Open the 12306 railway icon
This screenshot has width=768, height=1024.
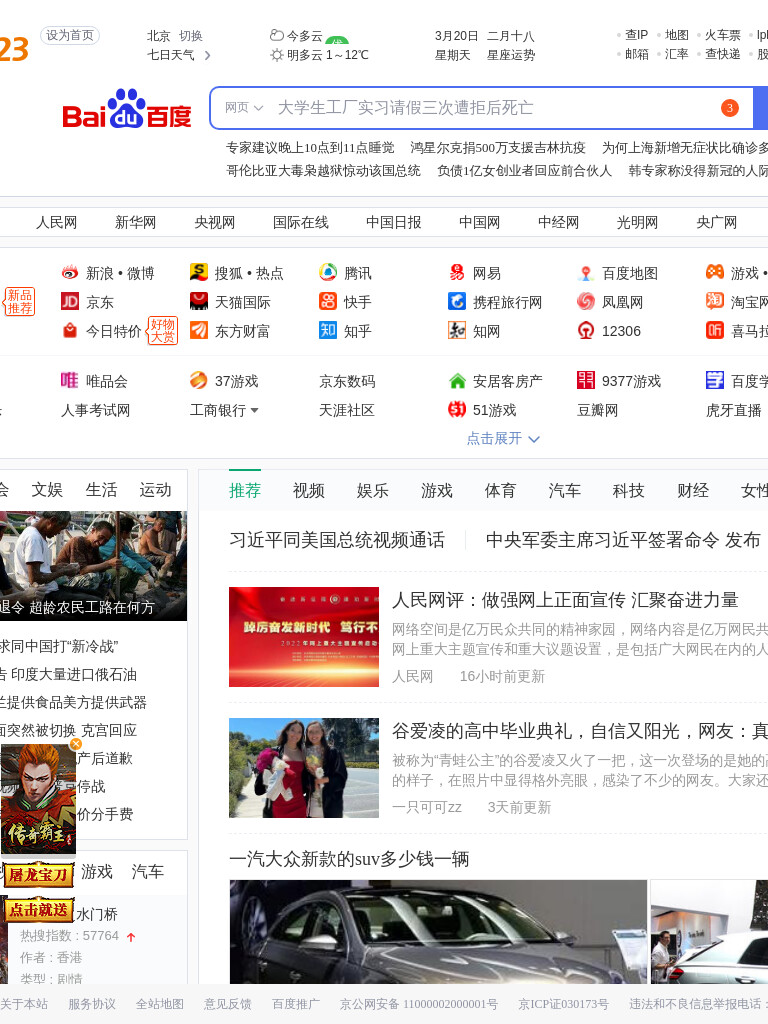586,330
